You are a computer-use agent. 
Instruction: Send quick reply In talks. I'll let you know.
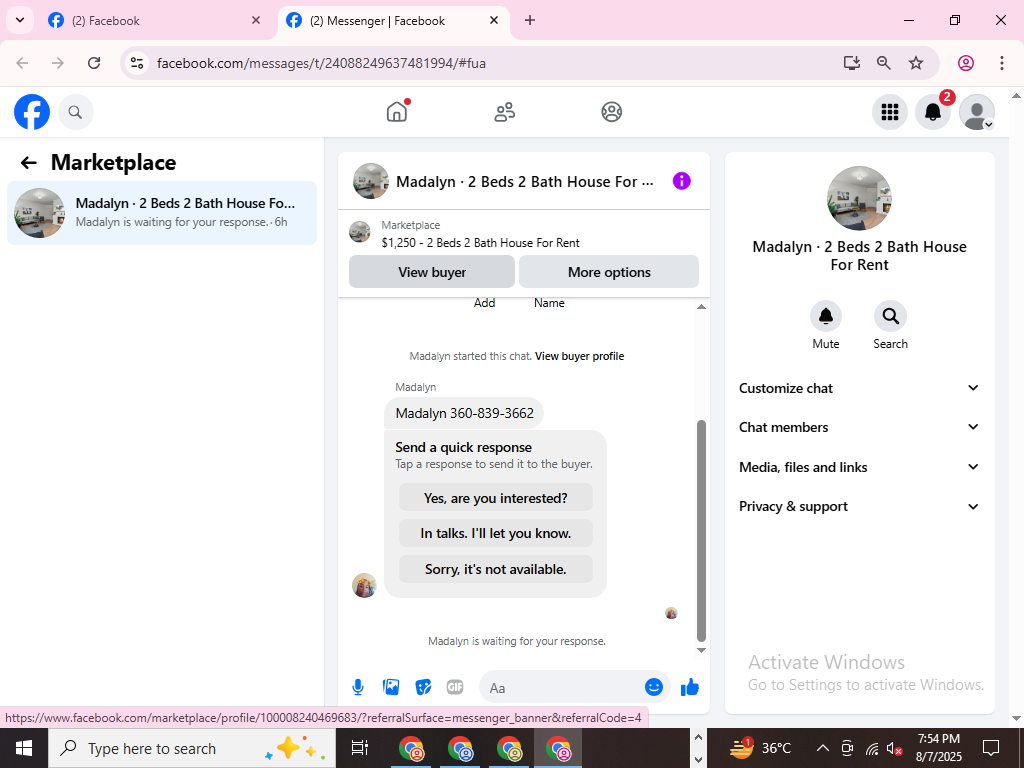(x=496, y=533)
